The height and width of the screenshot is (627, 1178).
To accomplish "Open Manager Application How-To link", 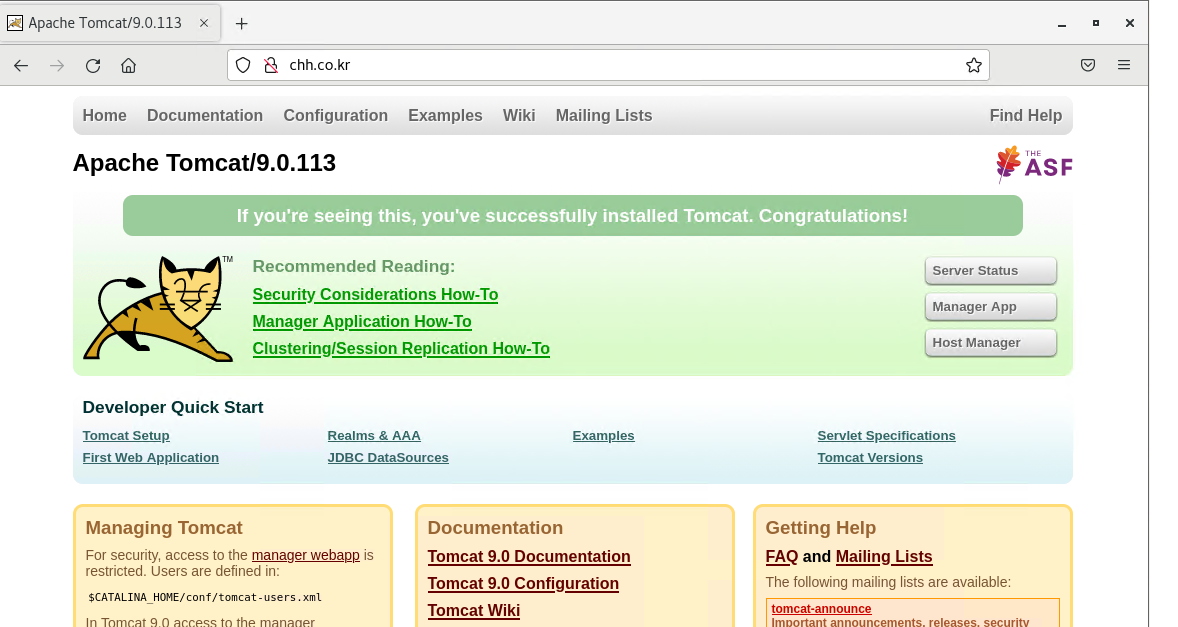I will (362, 321).
